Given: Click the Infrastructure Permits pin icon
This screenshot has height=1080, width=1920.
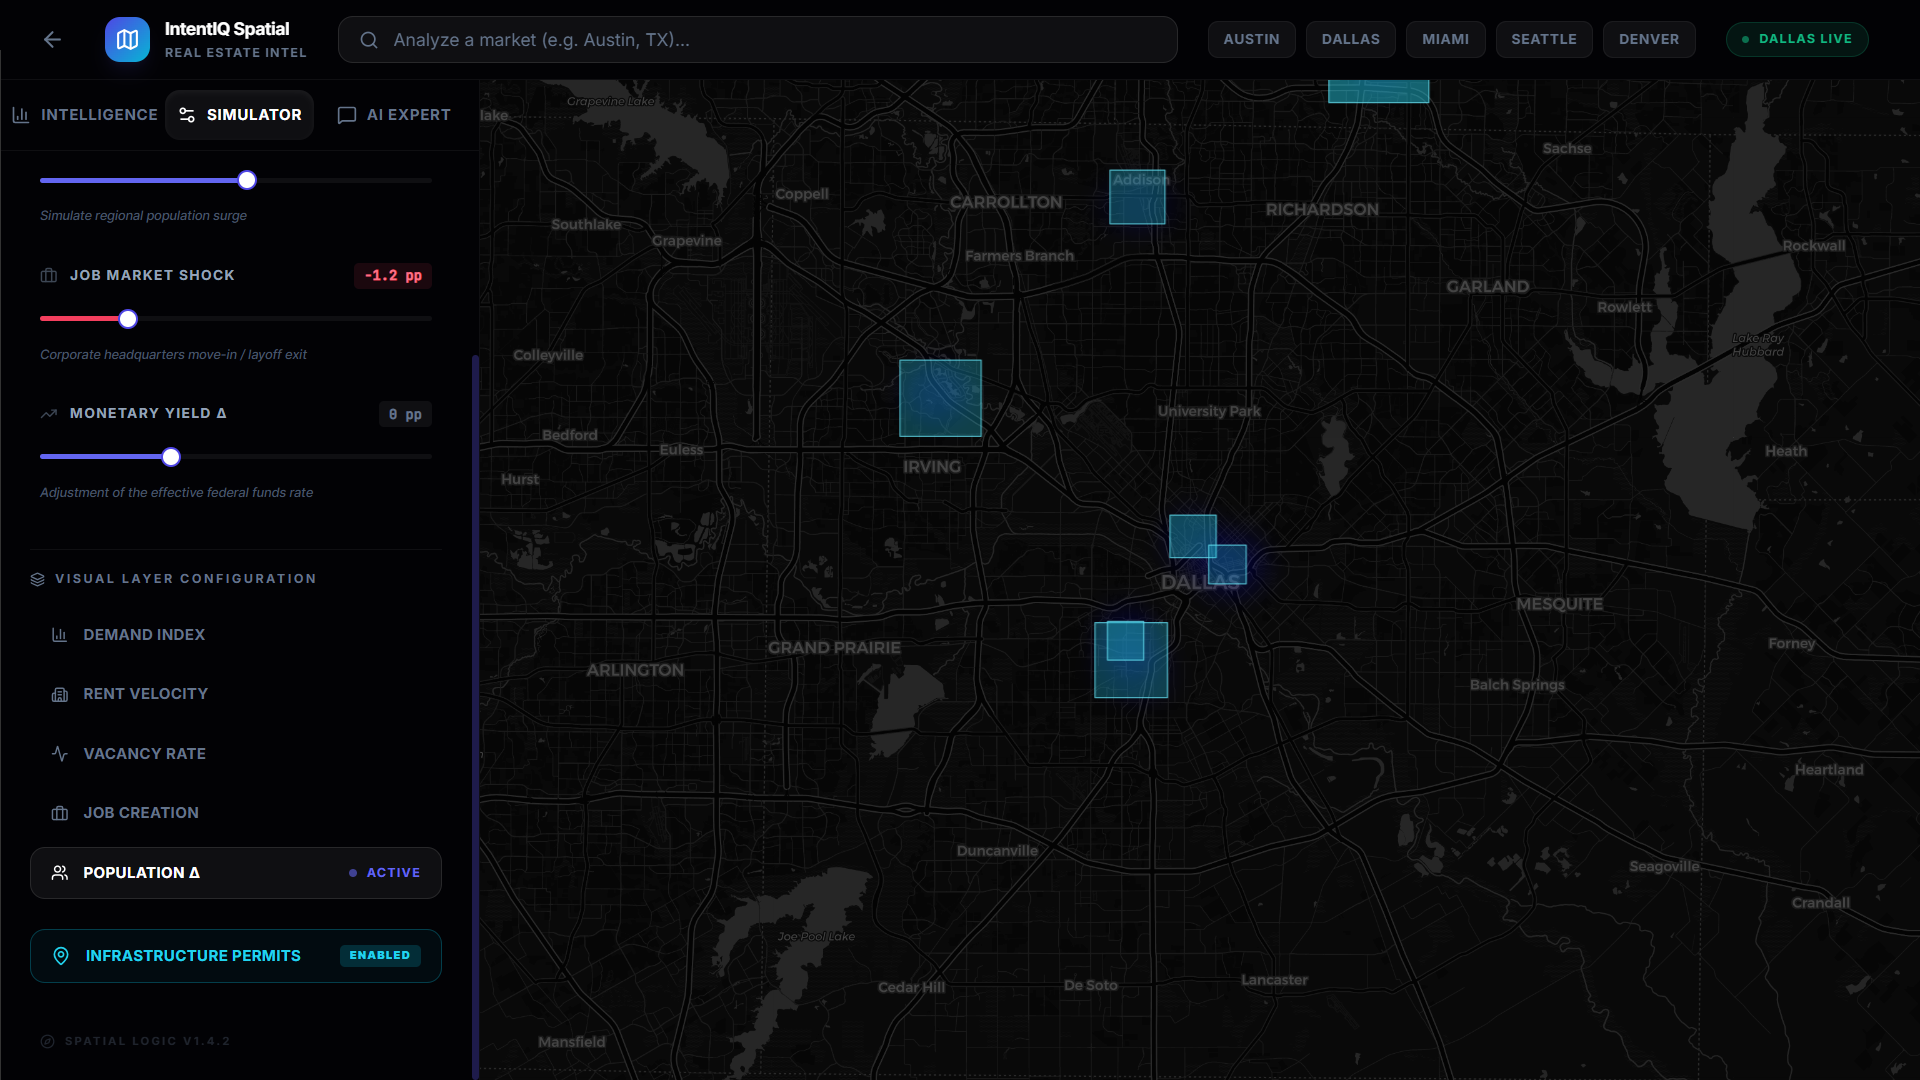Looking at the screenshot, I should [61, 956].
